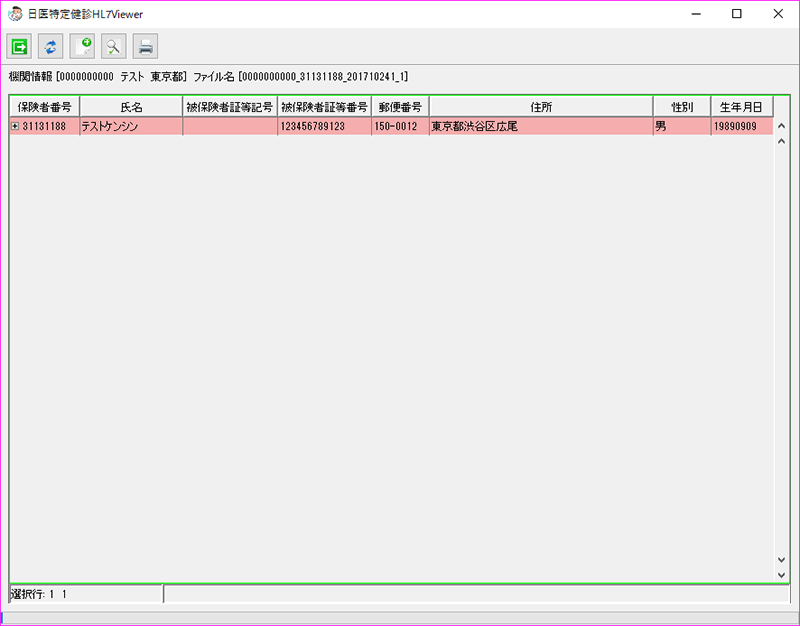The image size is (800, 626).
Task: Click the birthdate cell 19890909
Action: 742,127
